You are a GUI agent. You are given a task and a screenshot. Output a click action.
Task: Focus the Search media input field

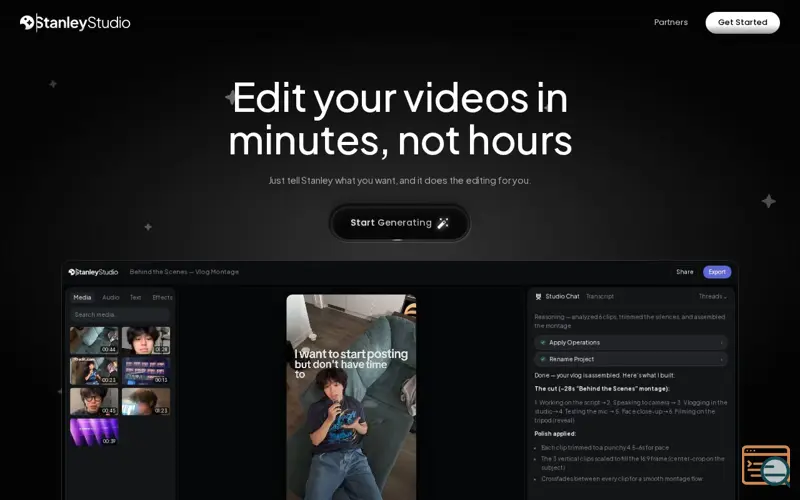coord(120,315)
